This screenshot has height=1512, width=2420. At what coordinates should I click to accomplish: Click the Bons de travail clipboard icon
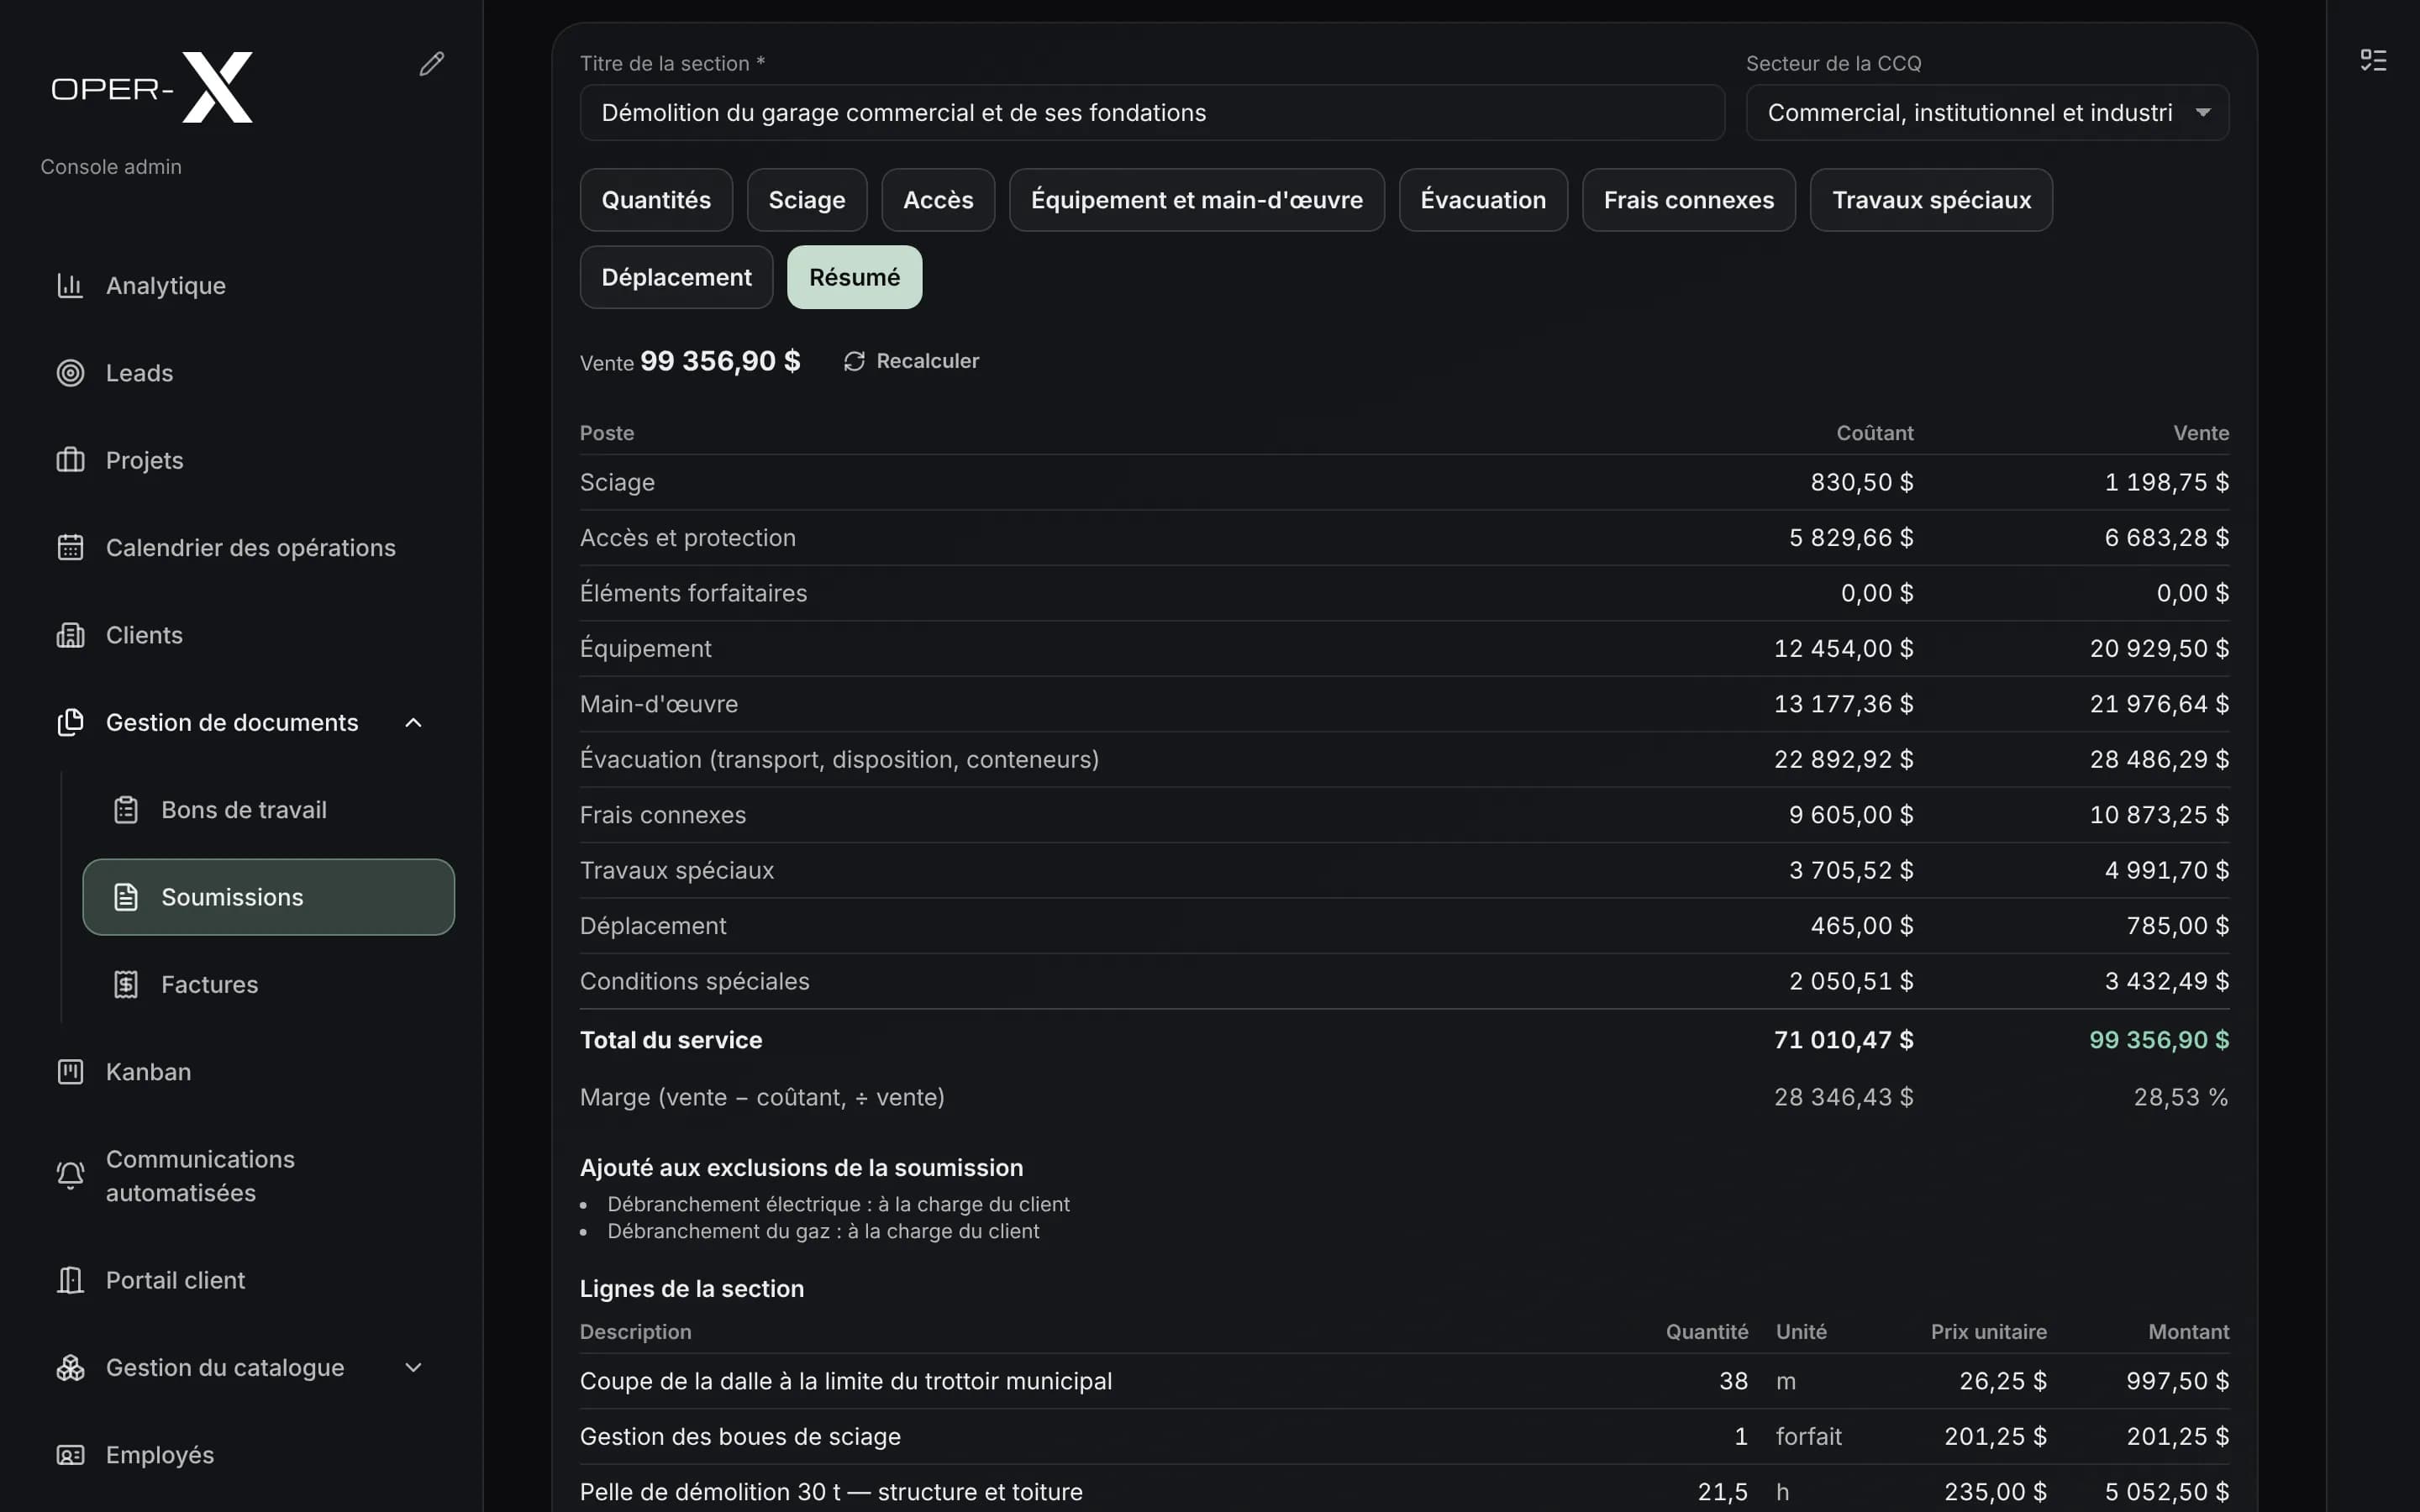[126, 810]
